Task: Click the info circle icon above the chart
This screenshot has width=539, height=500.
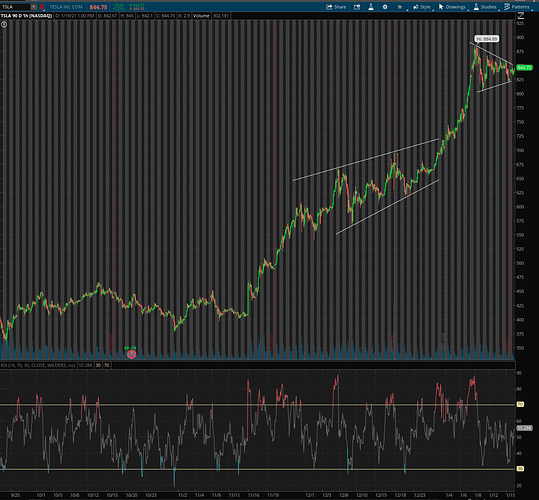Action: click(4, 24)
